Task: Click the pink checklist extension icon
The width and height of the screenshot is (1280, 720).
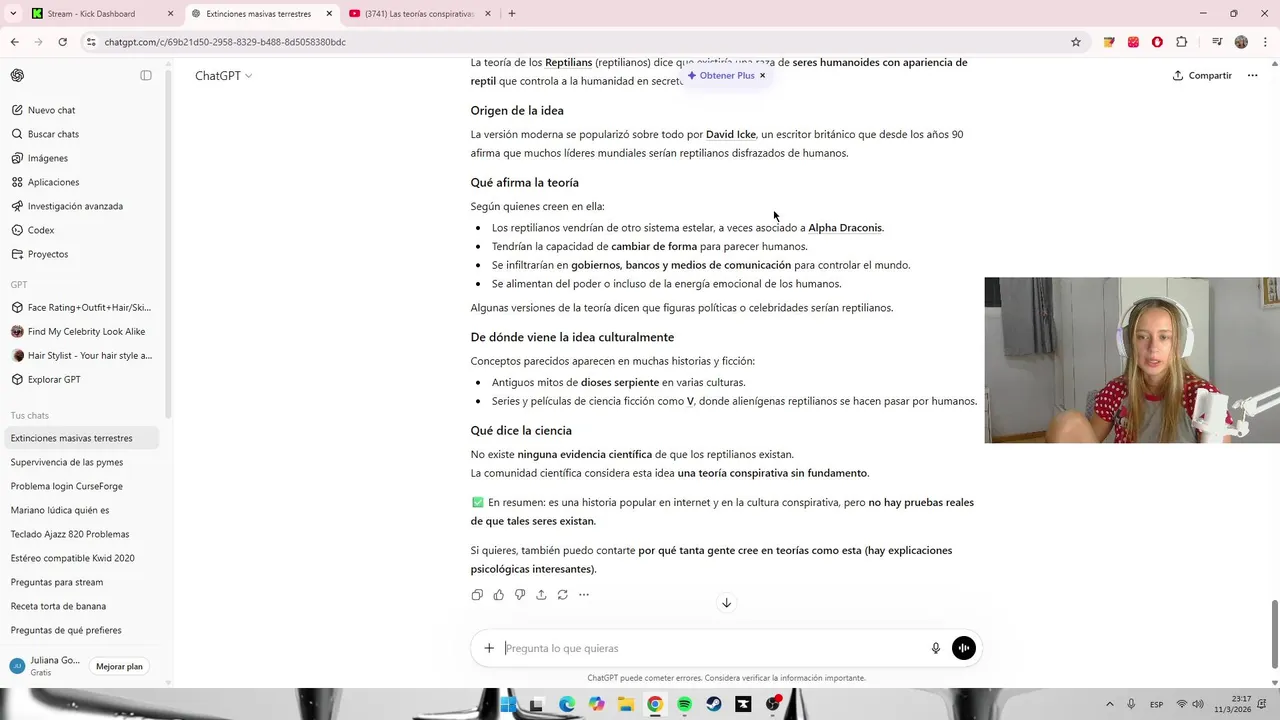Action: pyautogui.click(x=1133, y=42)
